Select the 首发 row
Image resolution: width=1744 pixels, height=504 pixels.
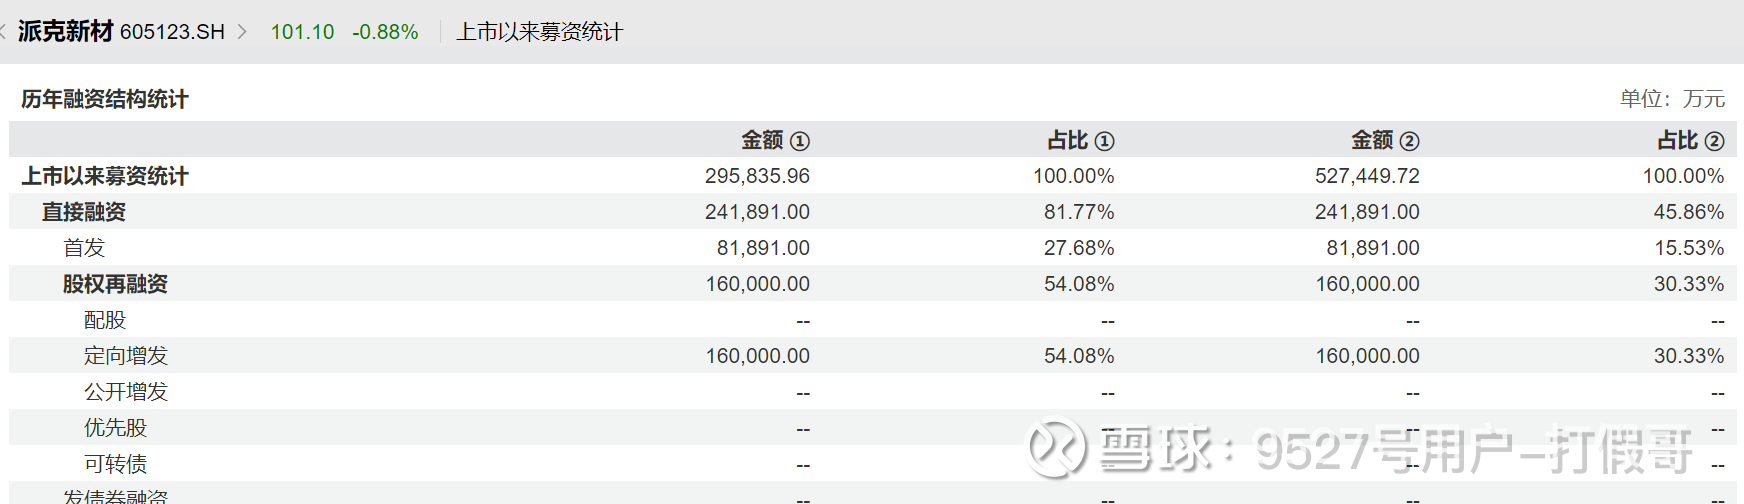[x=84, y=248]
